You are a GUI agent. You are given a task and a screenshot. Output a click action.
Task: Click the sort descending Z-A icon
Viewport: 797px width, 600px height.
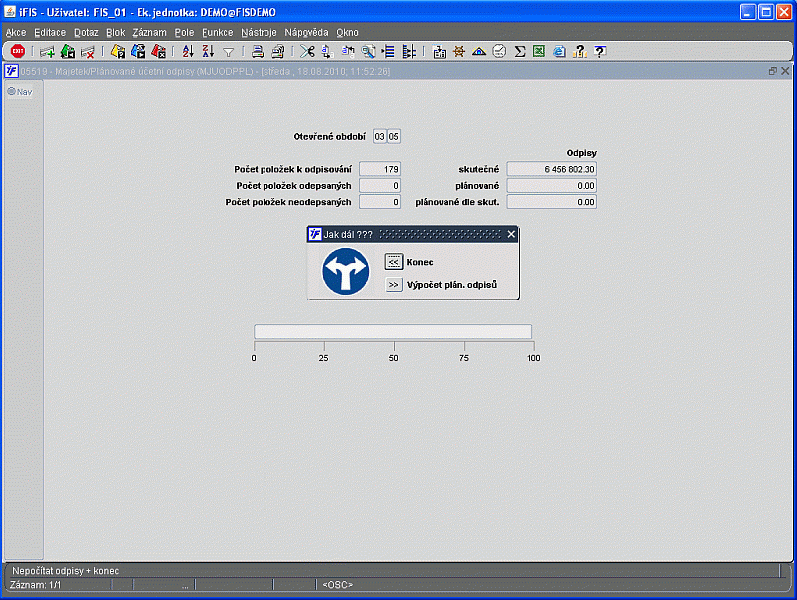coord(207,51)
